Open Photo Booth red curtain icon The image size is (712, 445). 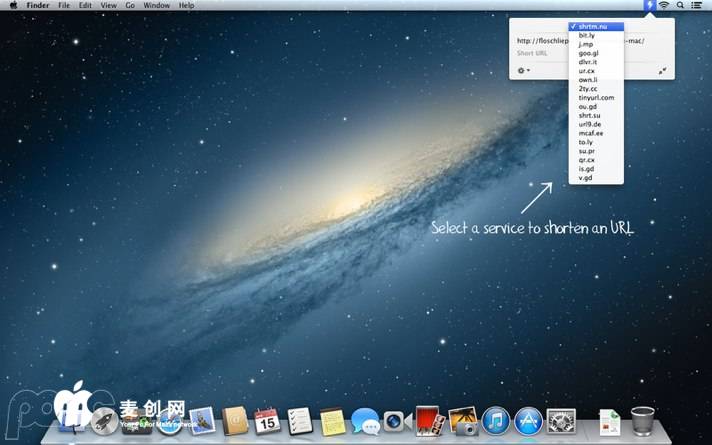tap(430, 421)
